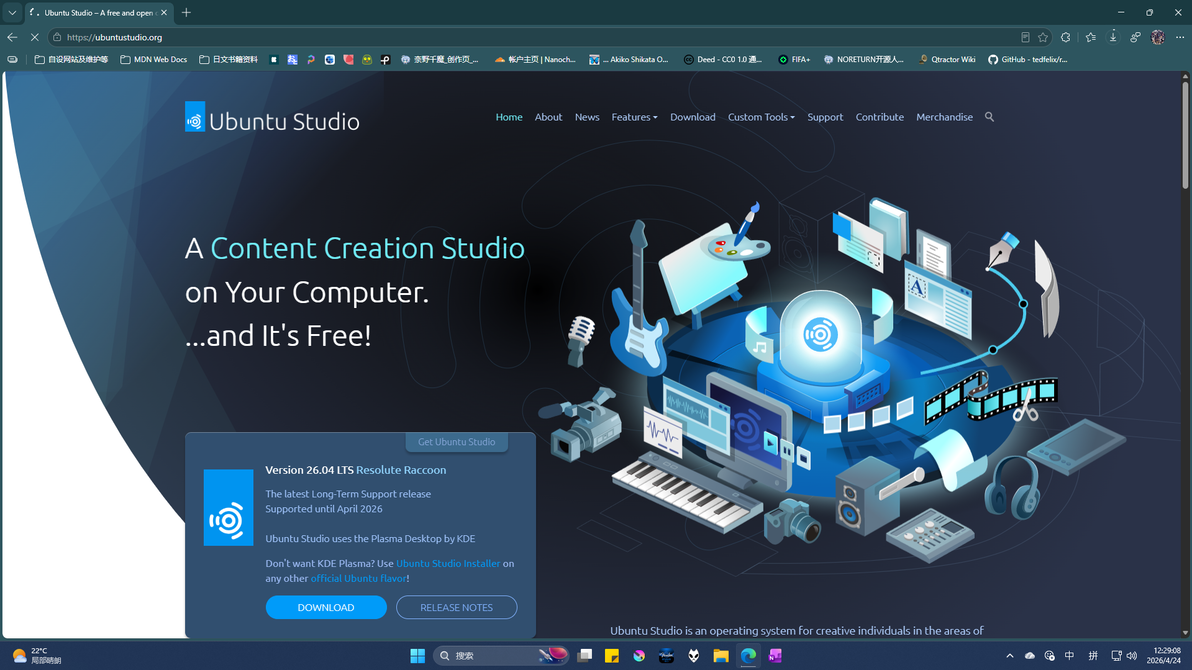Open the About page from navigation
Viewport: 1192px width, 670px height.
[548, 117]
